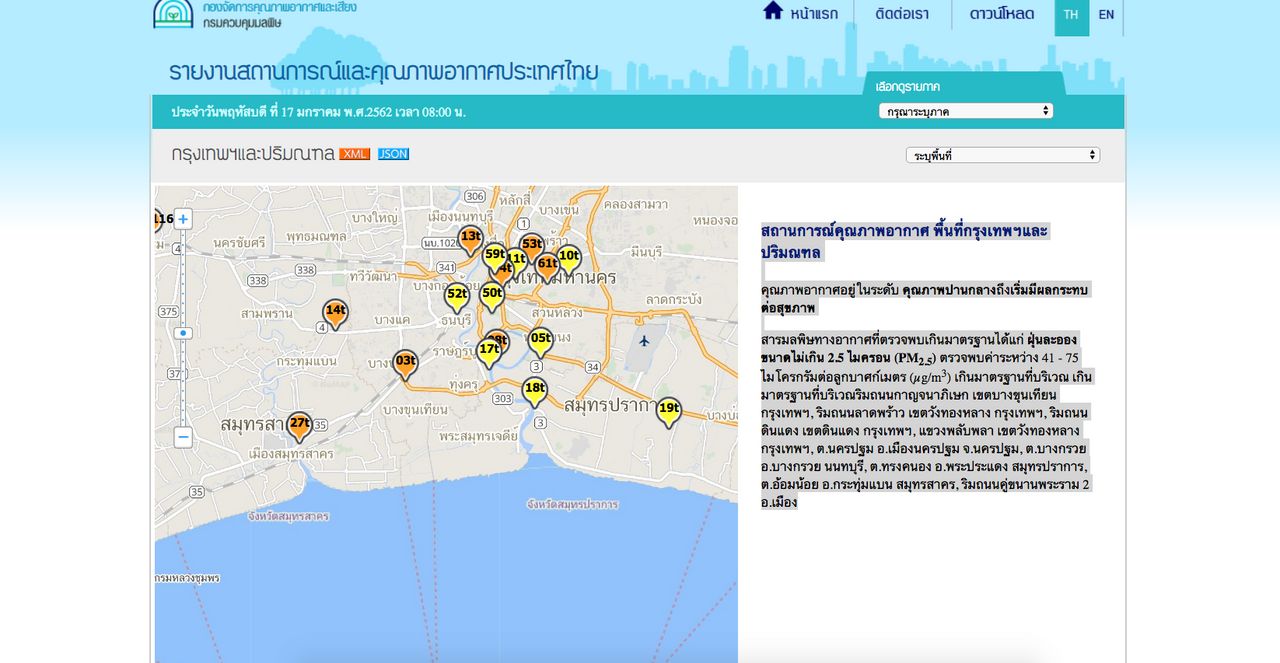Click the blue JSON button
Viewport: 1280px width, 663px height.
[x=393, y=154]
